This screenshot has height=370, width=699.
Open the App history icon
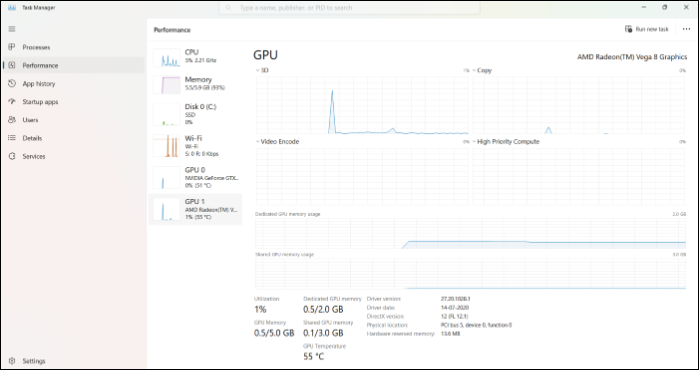point(12,84)
